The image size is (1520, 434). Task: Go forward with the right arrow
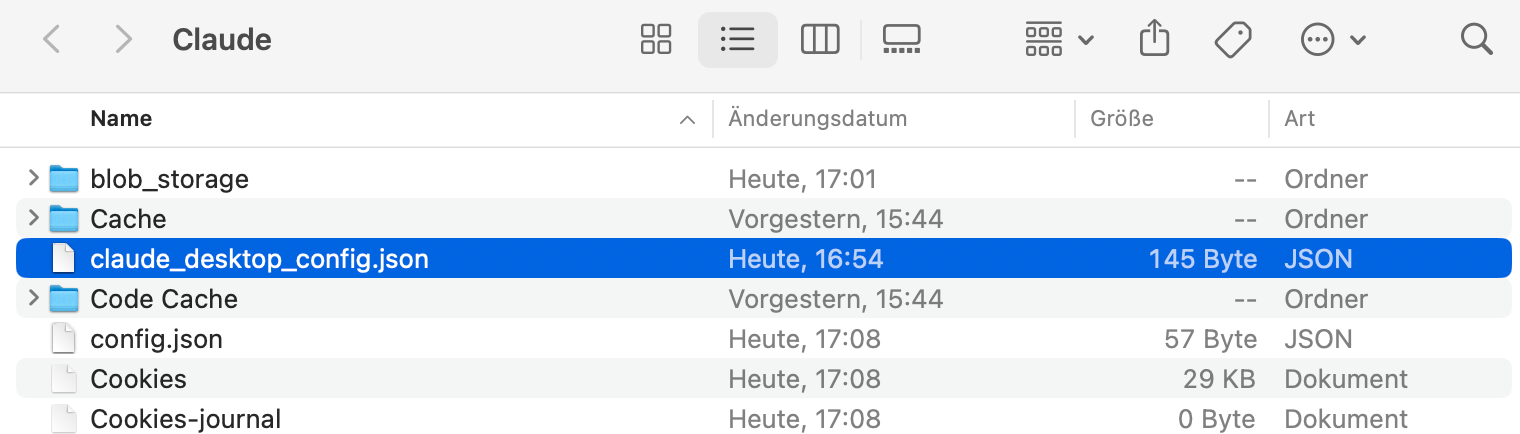(124, 40)
